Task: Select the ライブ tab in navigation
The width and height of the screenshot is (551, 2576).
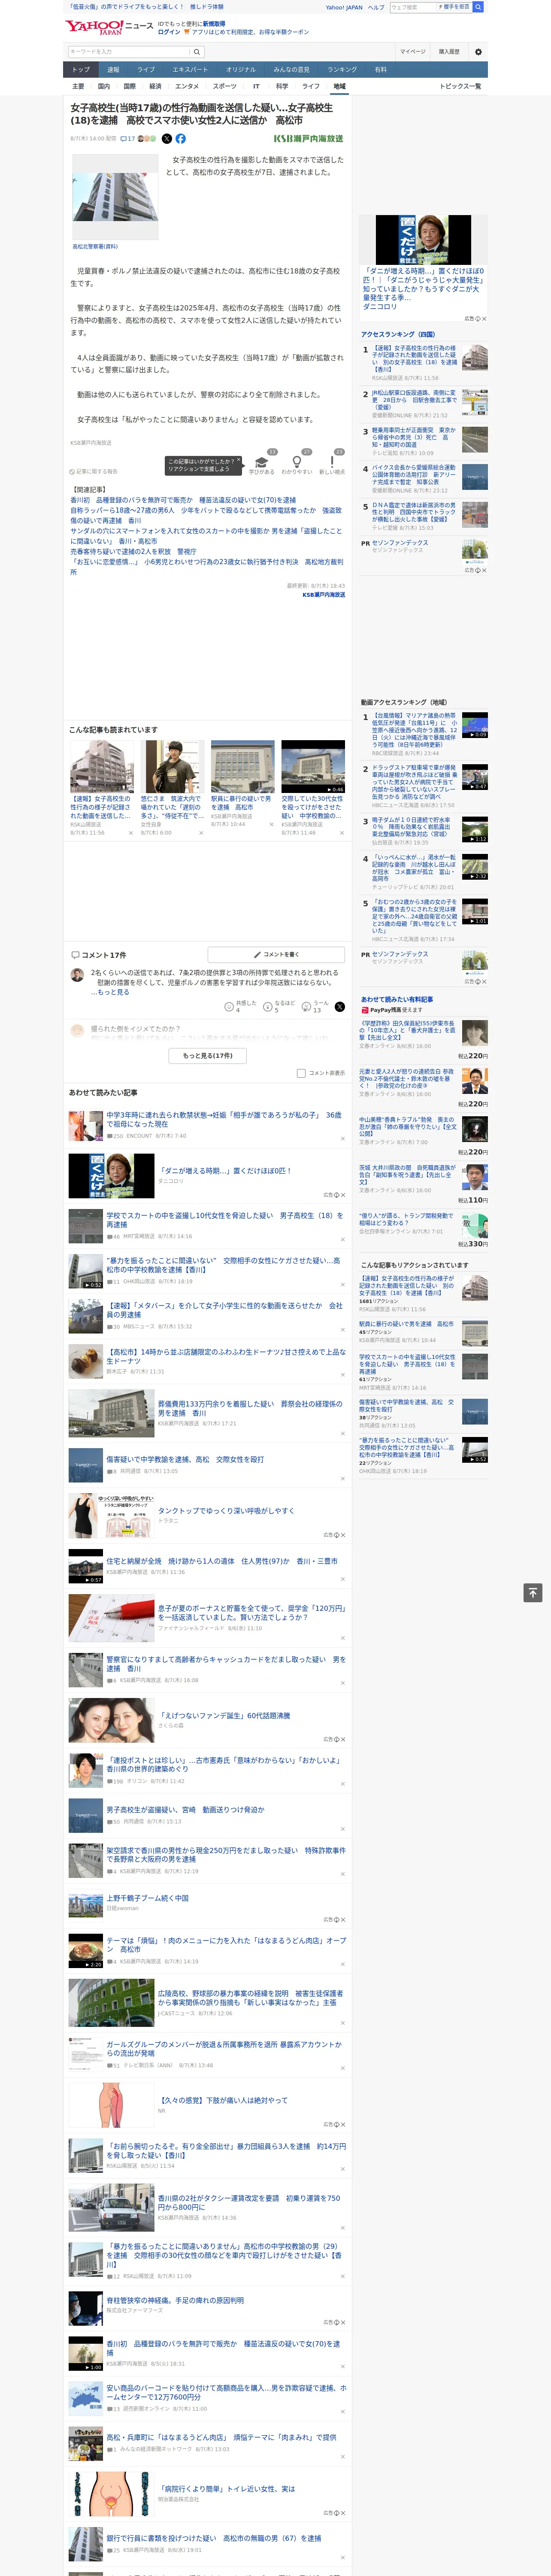Action: 146,70
